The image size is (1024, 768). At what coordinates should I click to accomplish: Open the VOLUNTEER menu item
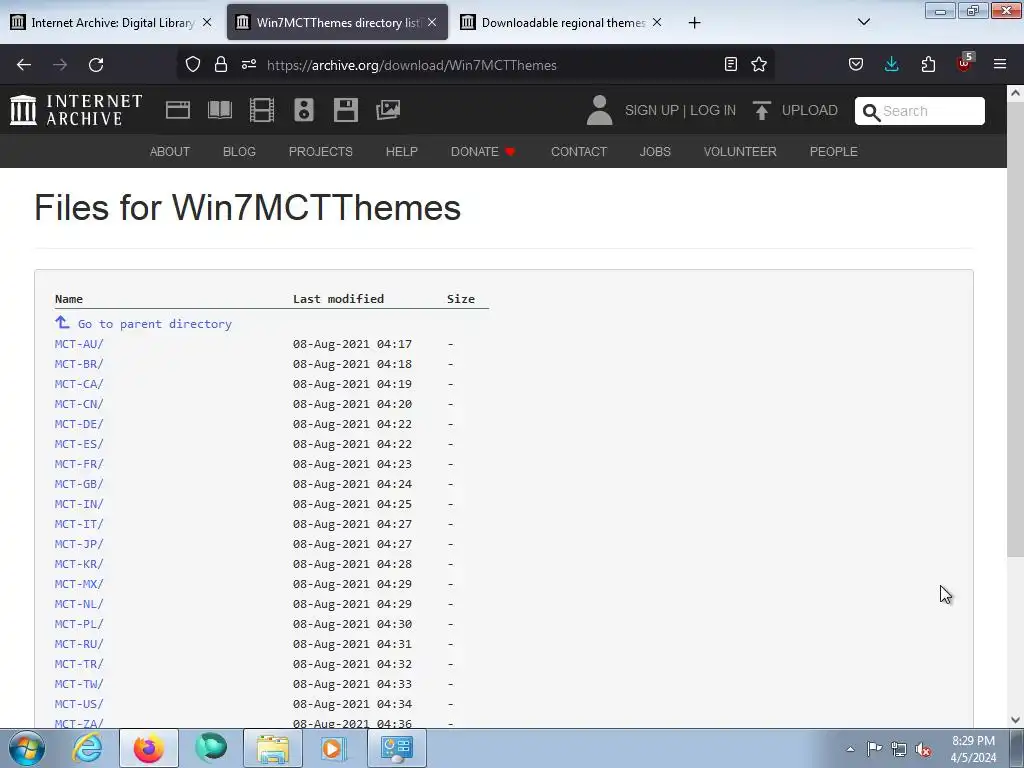[740, 152]
